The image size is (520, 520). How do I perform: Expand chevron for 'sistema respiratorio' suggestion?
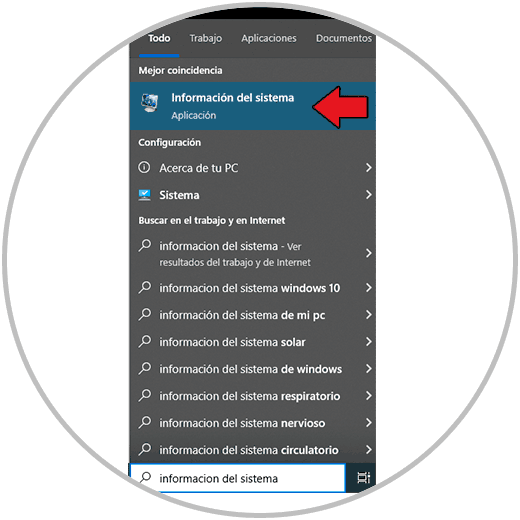368,396
